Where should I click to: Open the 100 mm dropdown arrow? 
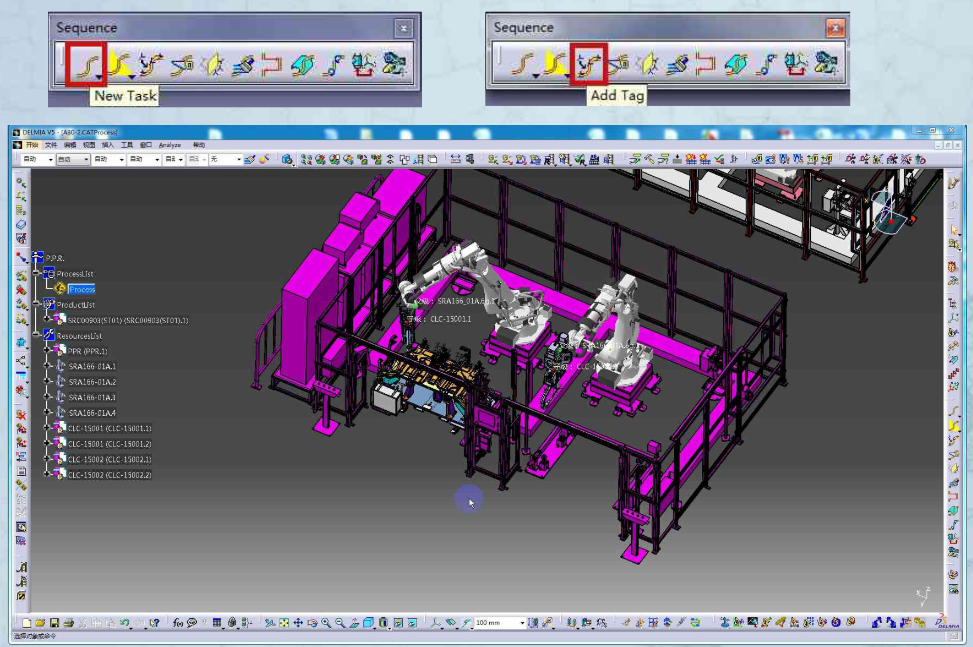(x=522, y=622)
